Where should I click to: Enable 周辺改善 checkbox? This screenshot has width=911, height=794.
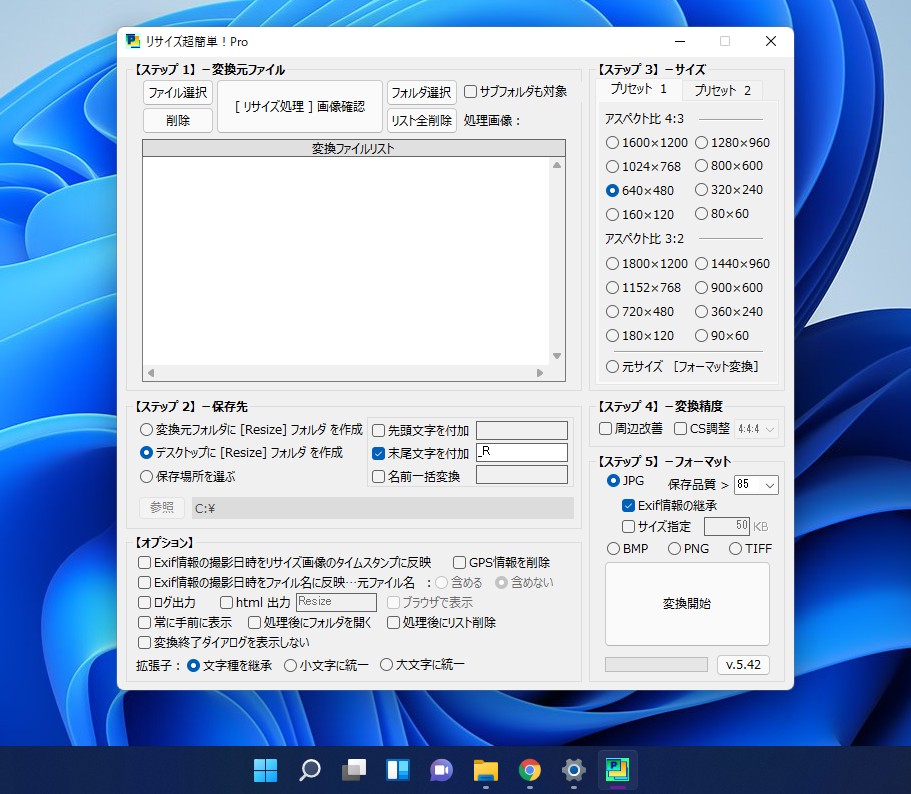(631, 428)
